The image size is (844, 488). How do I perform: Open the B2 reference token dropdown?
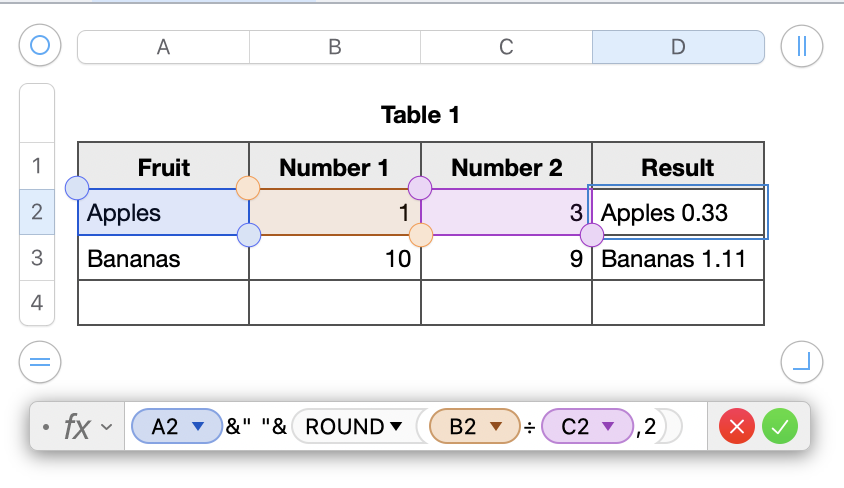point(496,428)
